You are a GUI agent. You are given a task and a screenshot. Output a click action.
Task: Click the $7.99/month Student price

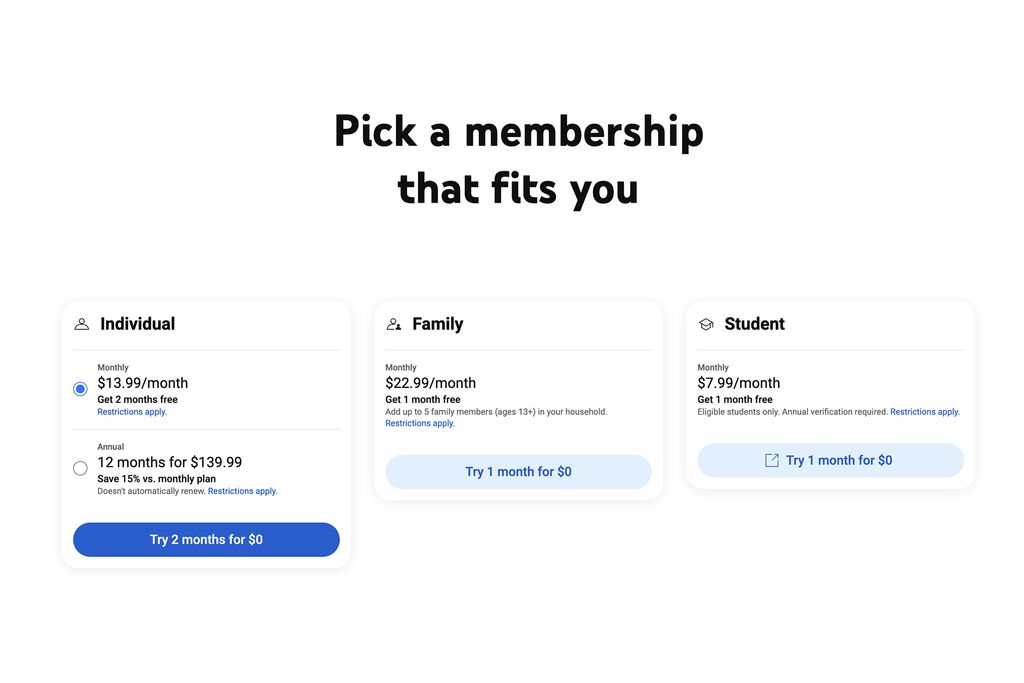pyautogui.click(x=738, y=383)
